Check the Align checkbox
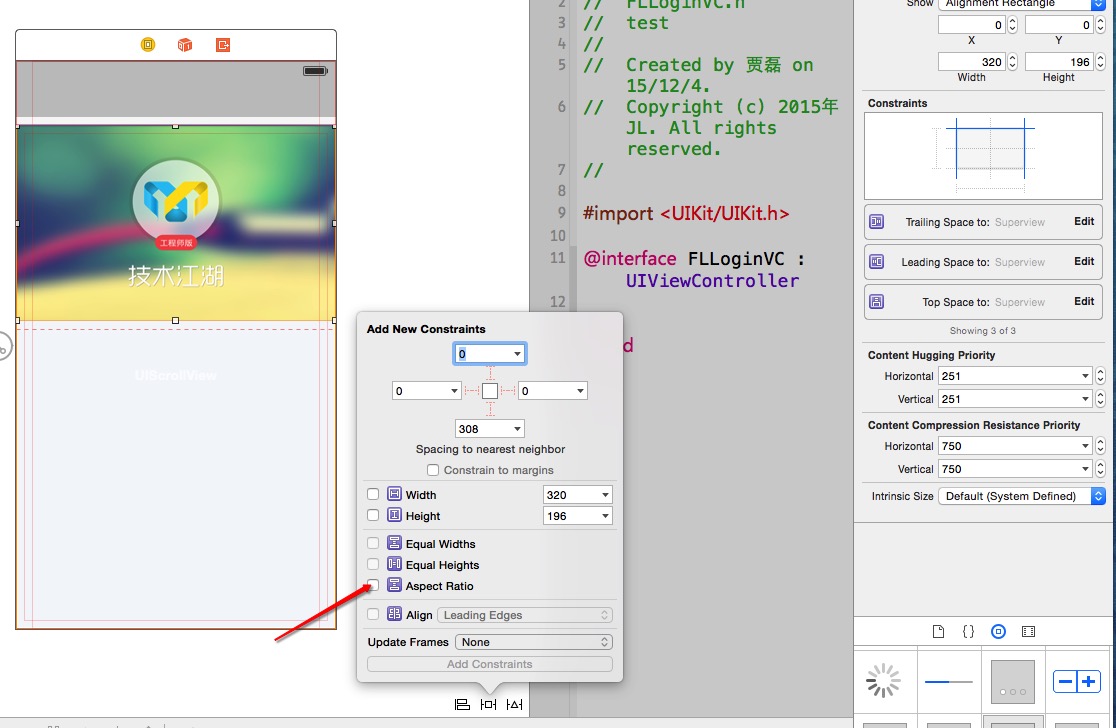Screen dimensions: 1116x728 (373, 614)
